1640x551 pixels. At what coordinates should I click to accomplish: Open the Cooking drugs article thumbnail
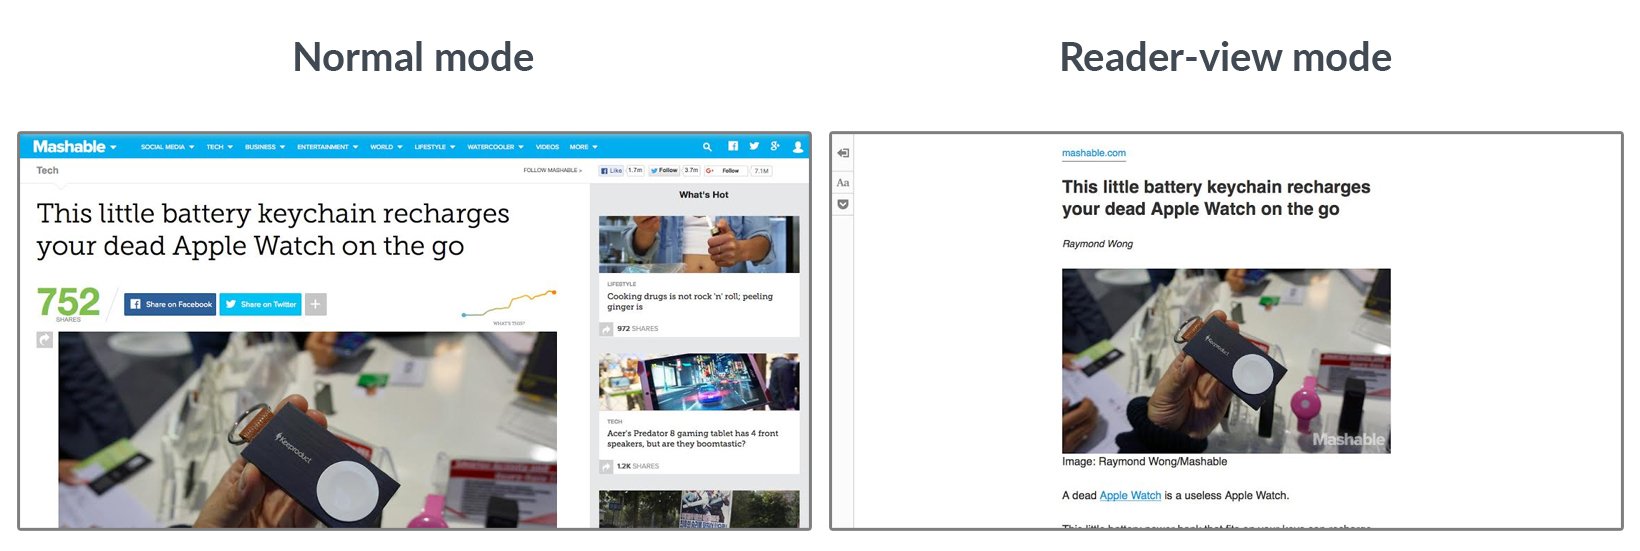click(699, 244)
